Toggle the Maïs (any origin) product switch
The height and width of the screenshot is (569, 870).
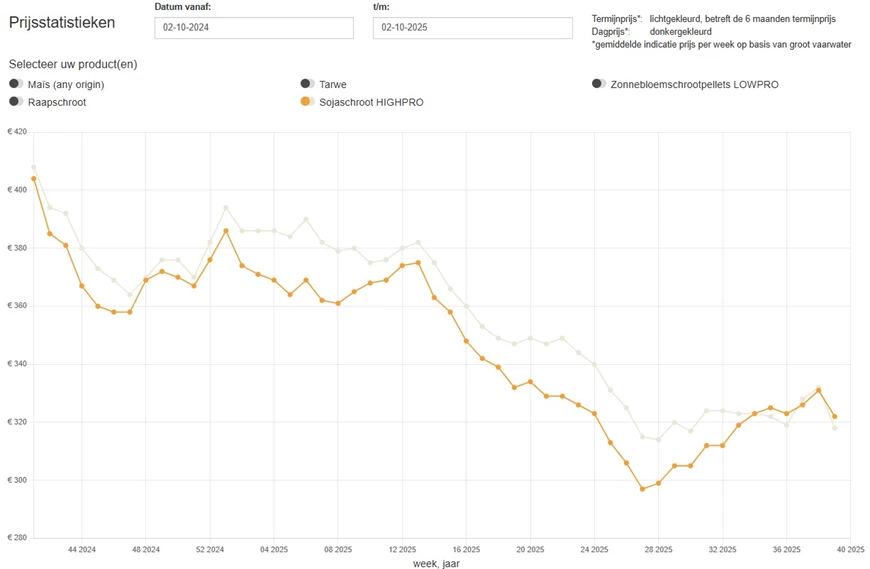(16, 84)
